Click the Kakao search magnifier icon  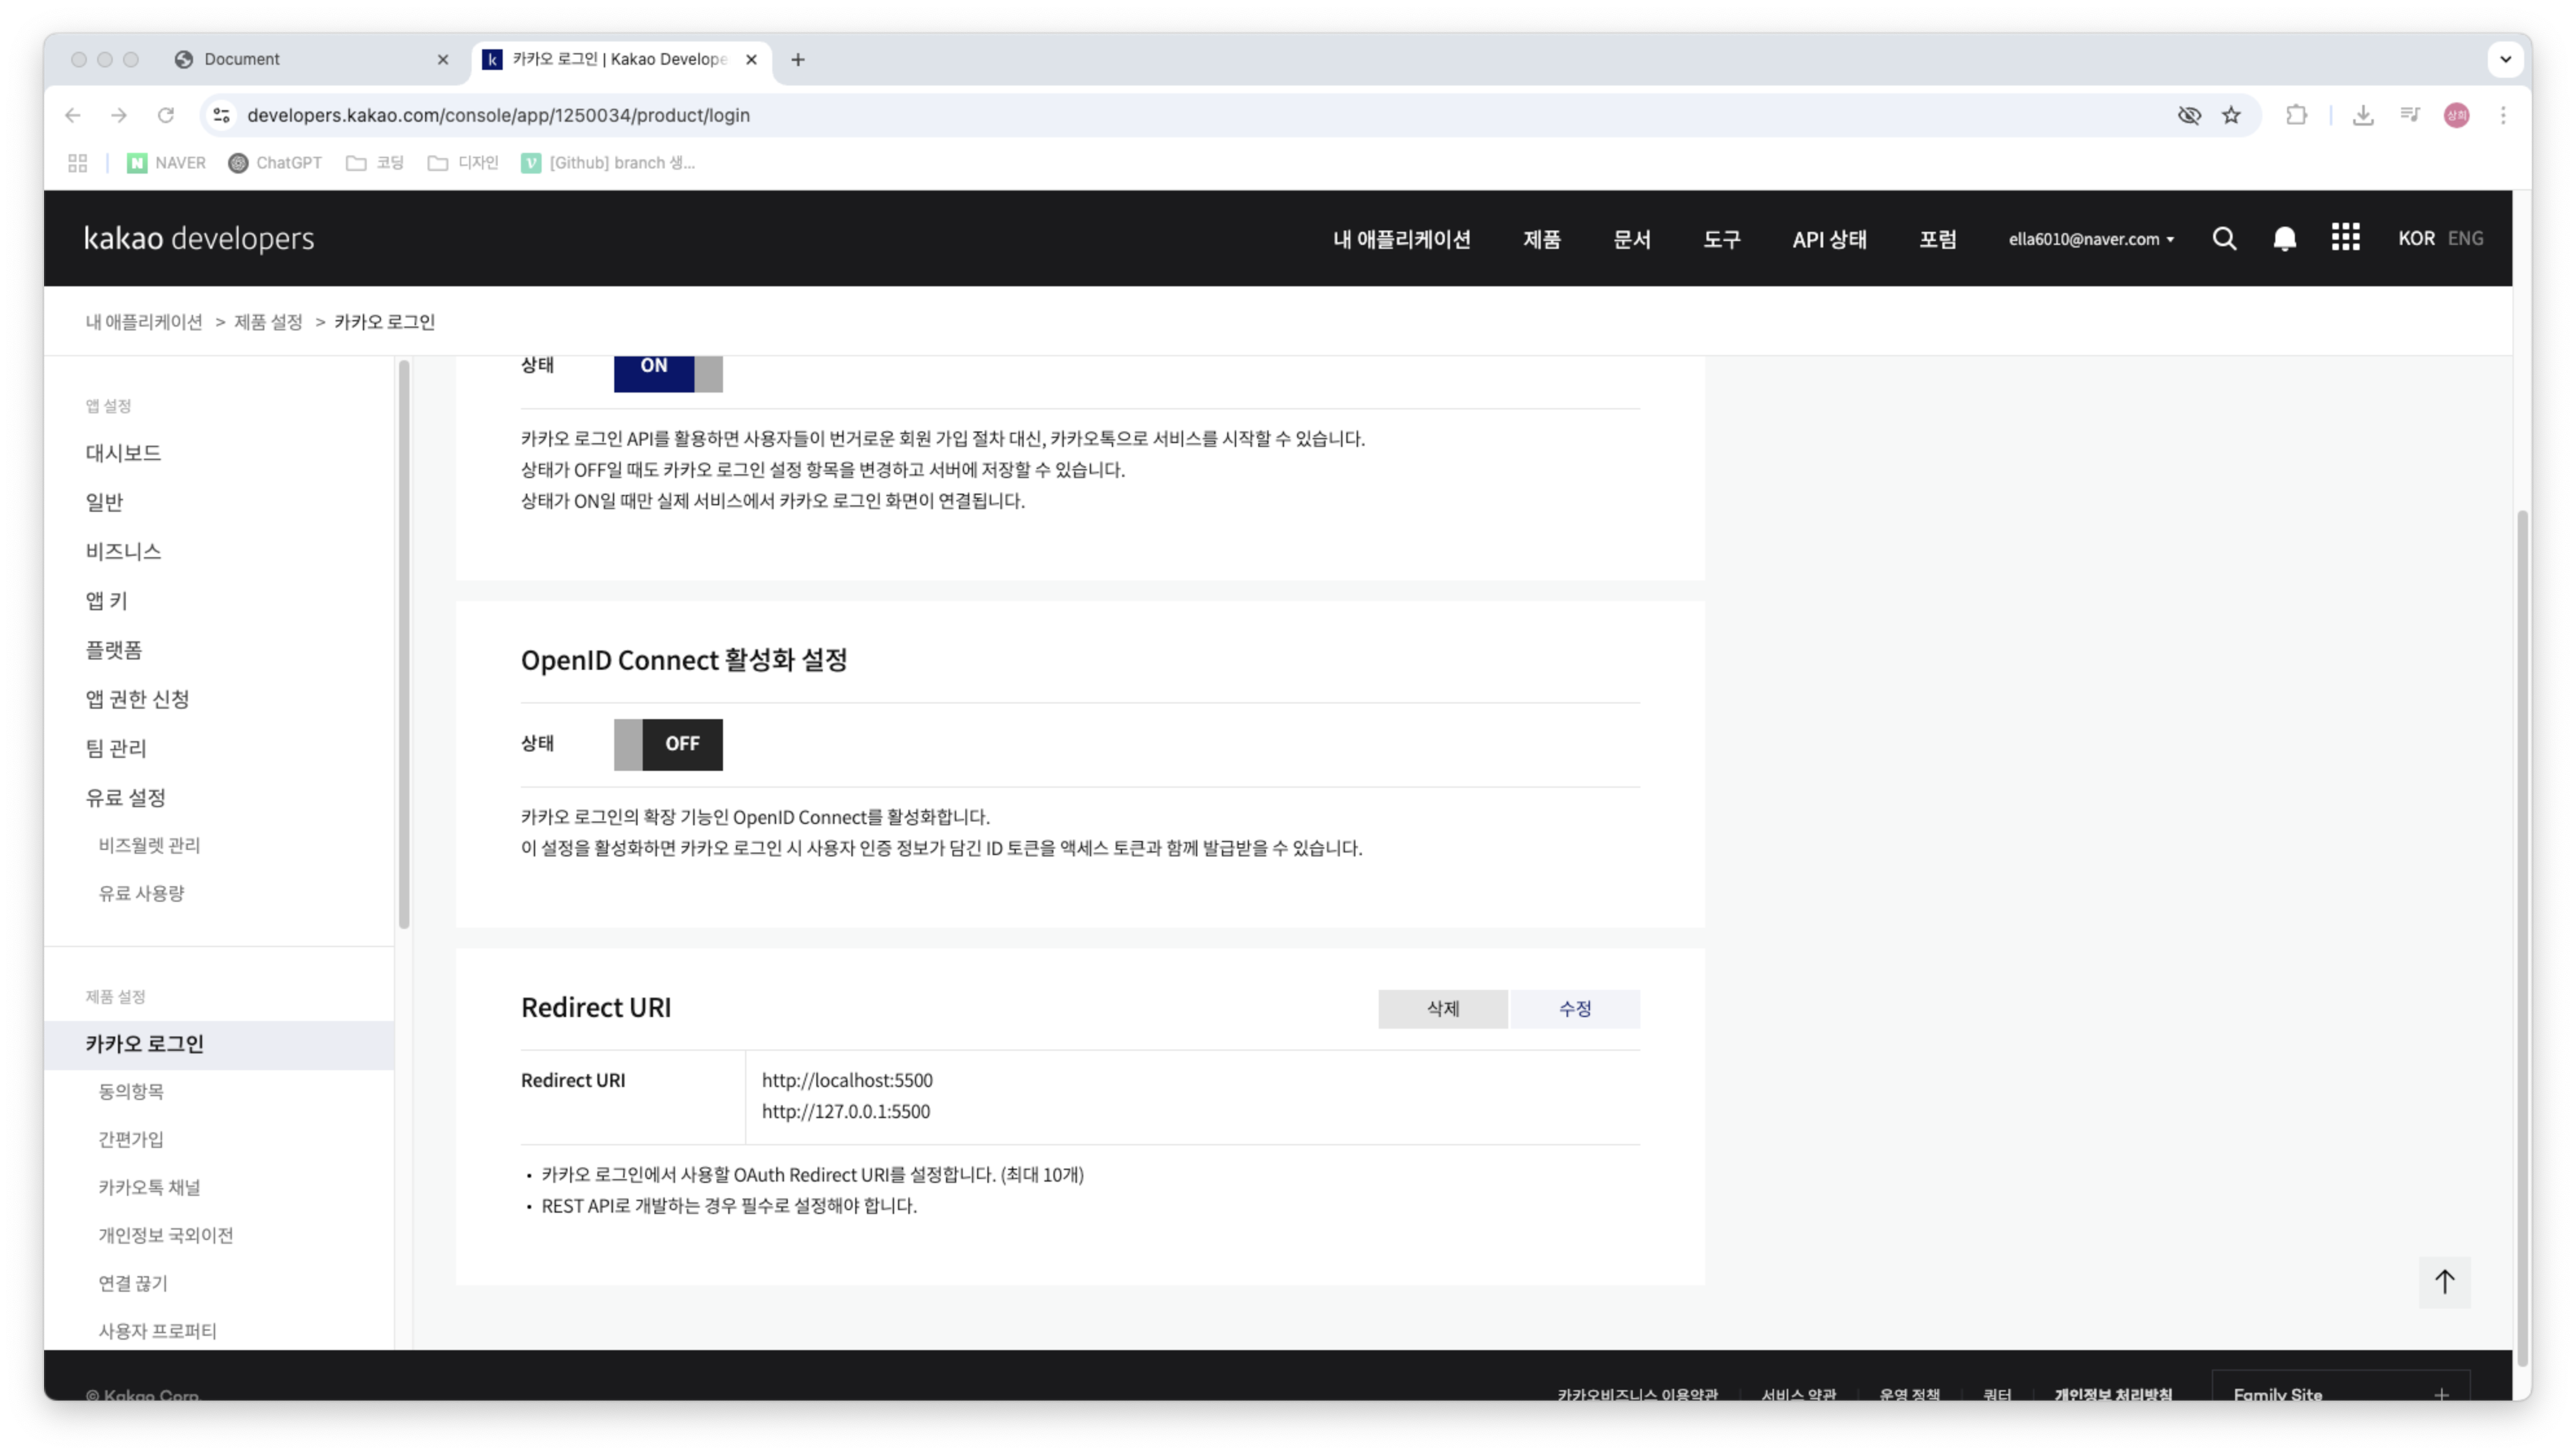pyautogui.click(x=2224, y=238)
